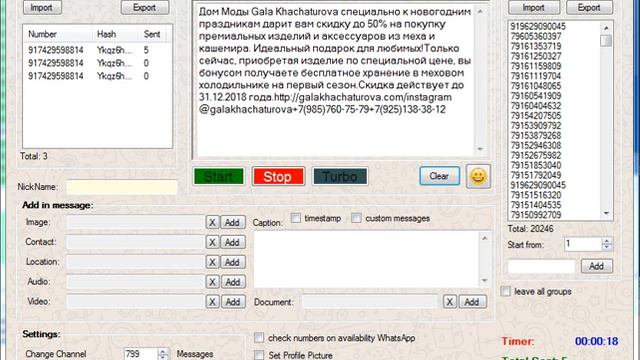Clear the Location attachment with X
Screen dimensions: 640x360
click(212, 262)
